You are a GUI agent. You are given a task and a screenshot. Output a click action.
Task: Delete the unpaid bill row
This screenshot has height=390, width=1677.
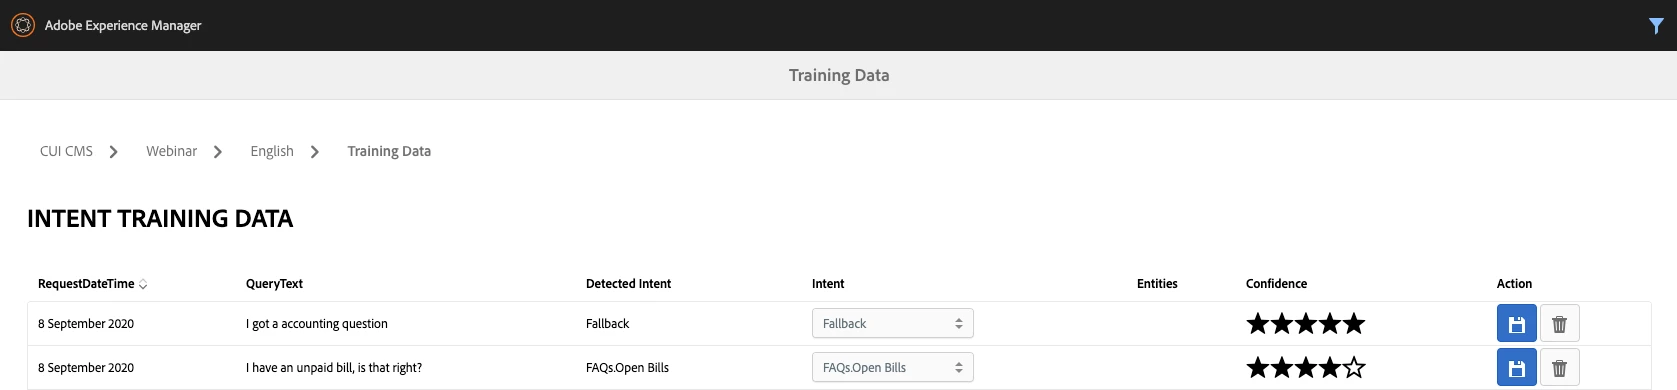(x=1559, y=368)
